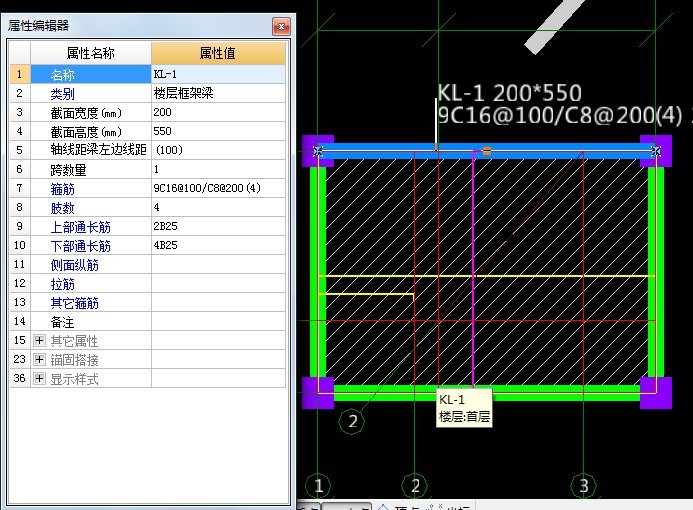The width and height of the screenshot is (693, 510).
Task: Click the empty 其它箍筋 value cell
Action: 218,302
